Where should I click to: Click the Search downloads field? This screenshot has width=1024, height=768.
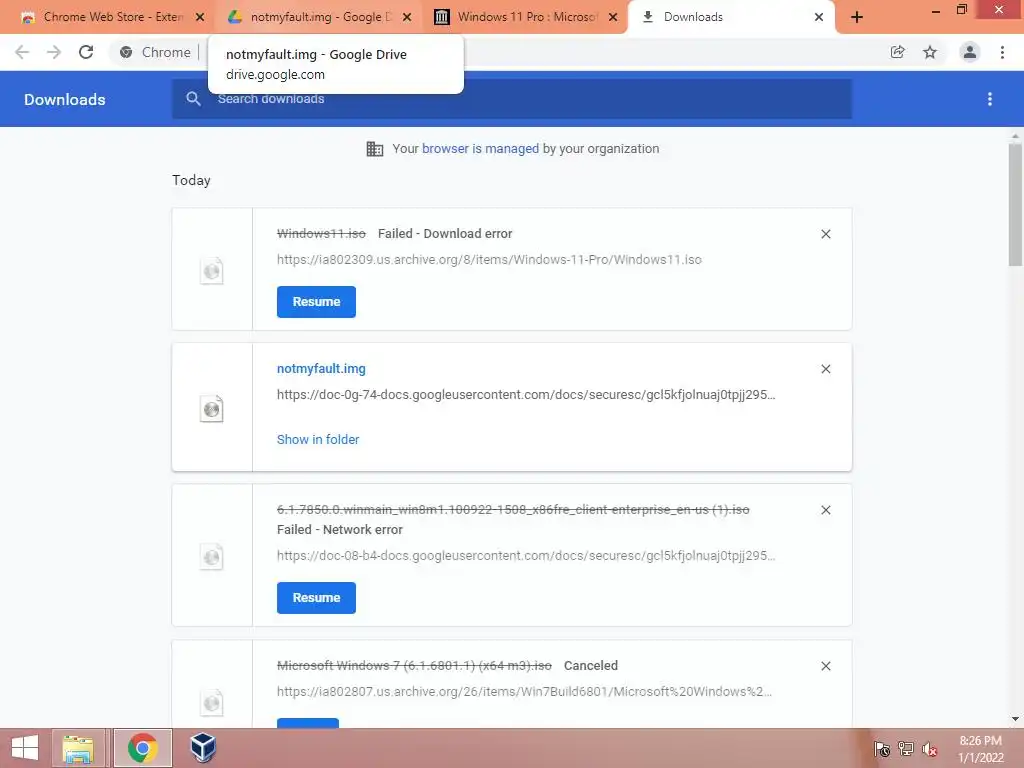pos(511,99)
